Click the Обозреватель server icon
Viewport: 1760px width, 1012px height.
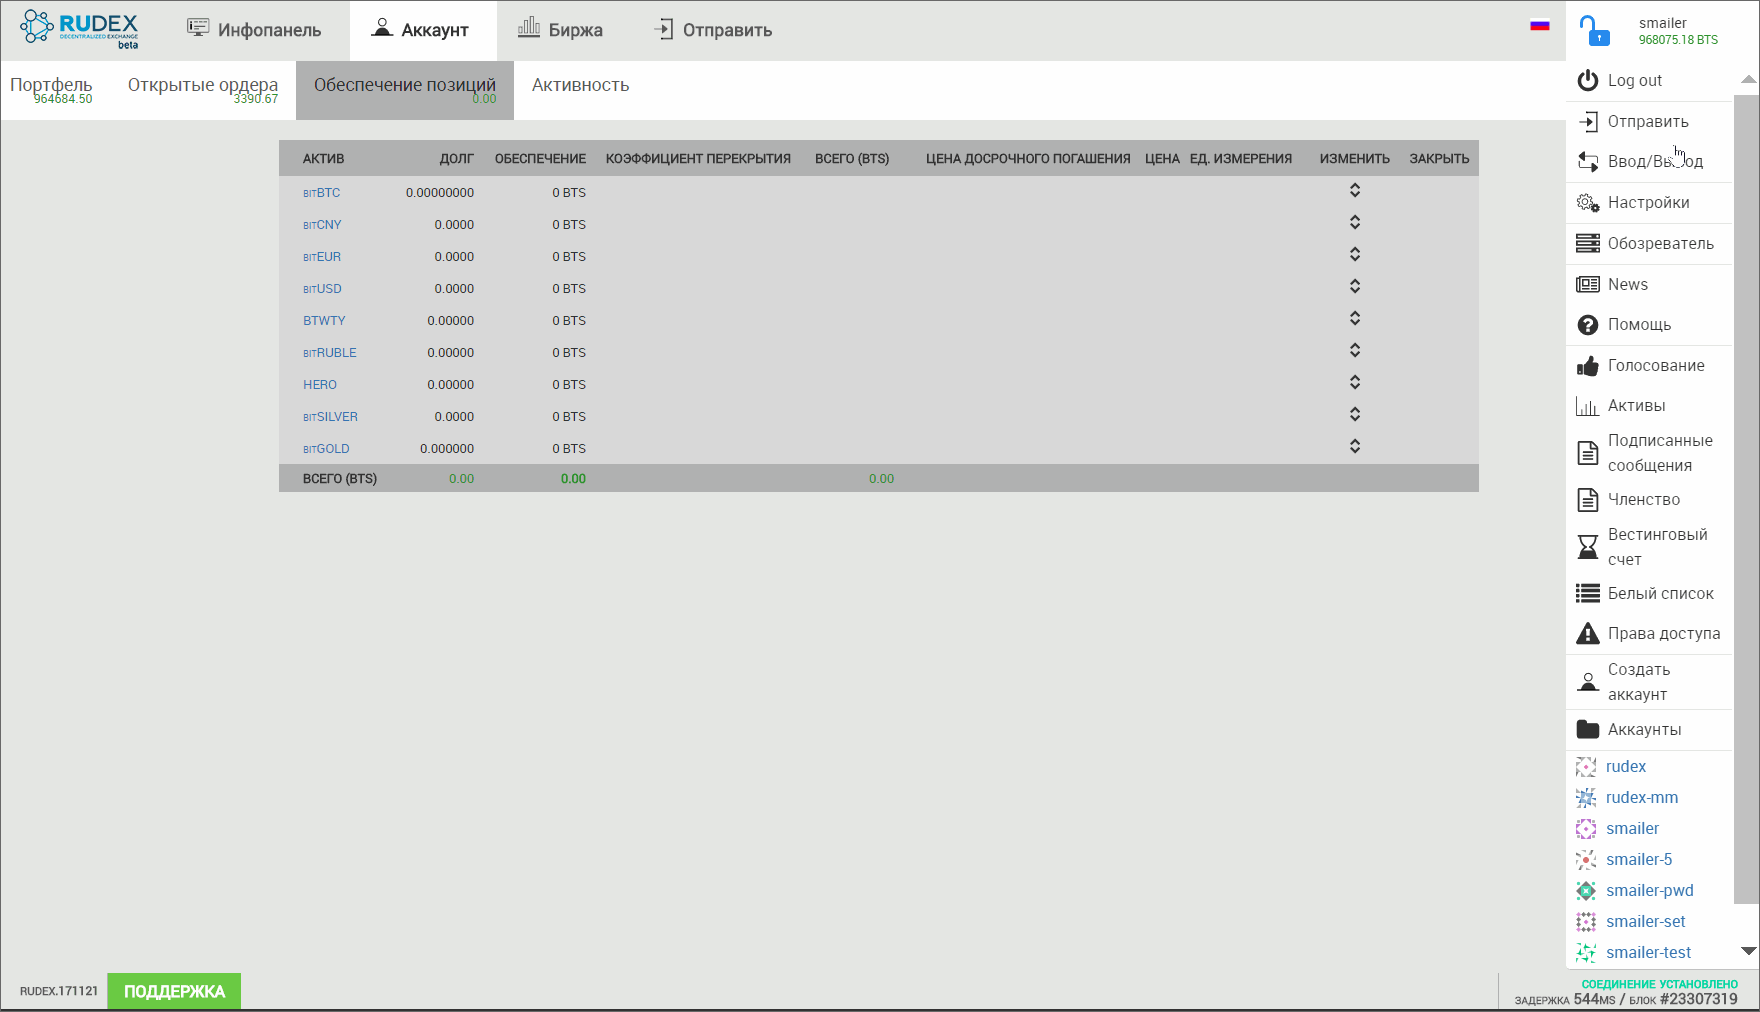tap(1588, 243)
